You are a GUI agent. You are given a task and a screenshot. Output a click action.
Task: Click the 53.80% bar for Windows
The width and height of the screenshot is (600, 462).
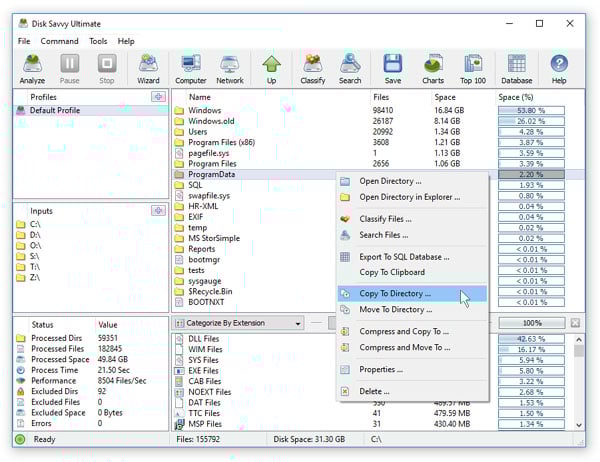(x=530, y=110)
